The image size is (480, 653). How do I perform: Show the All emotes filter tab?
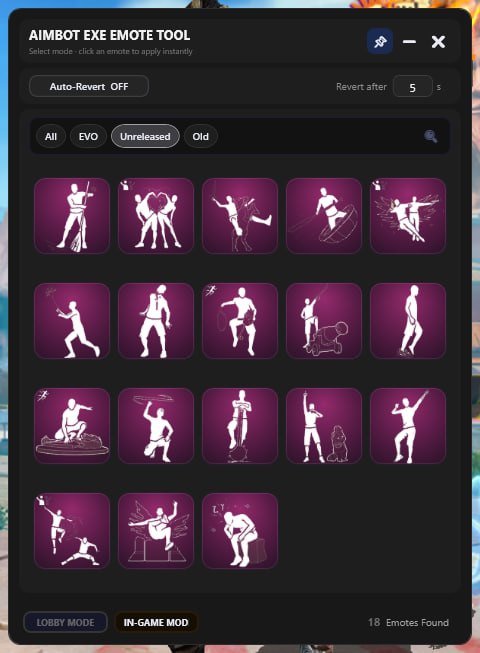pos(51,136)
